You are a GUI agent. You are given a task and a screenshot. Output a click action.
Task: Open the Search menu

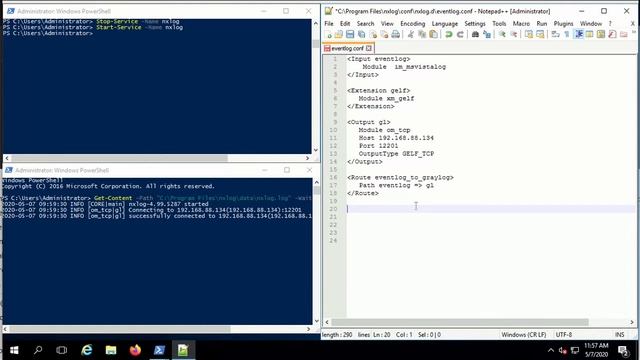[365, 24]
